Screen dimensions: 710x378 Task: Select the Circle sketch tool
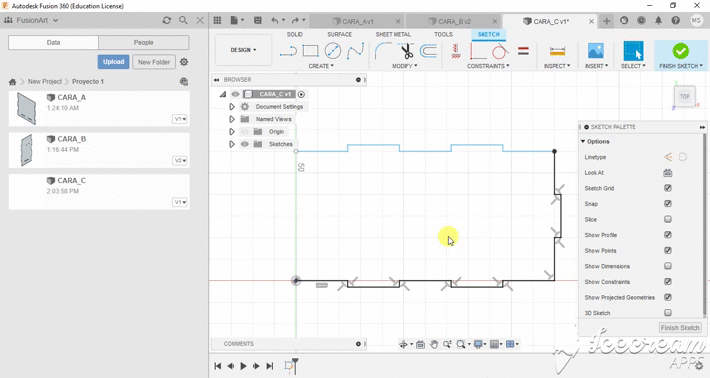[x=333, y=51]
